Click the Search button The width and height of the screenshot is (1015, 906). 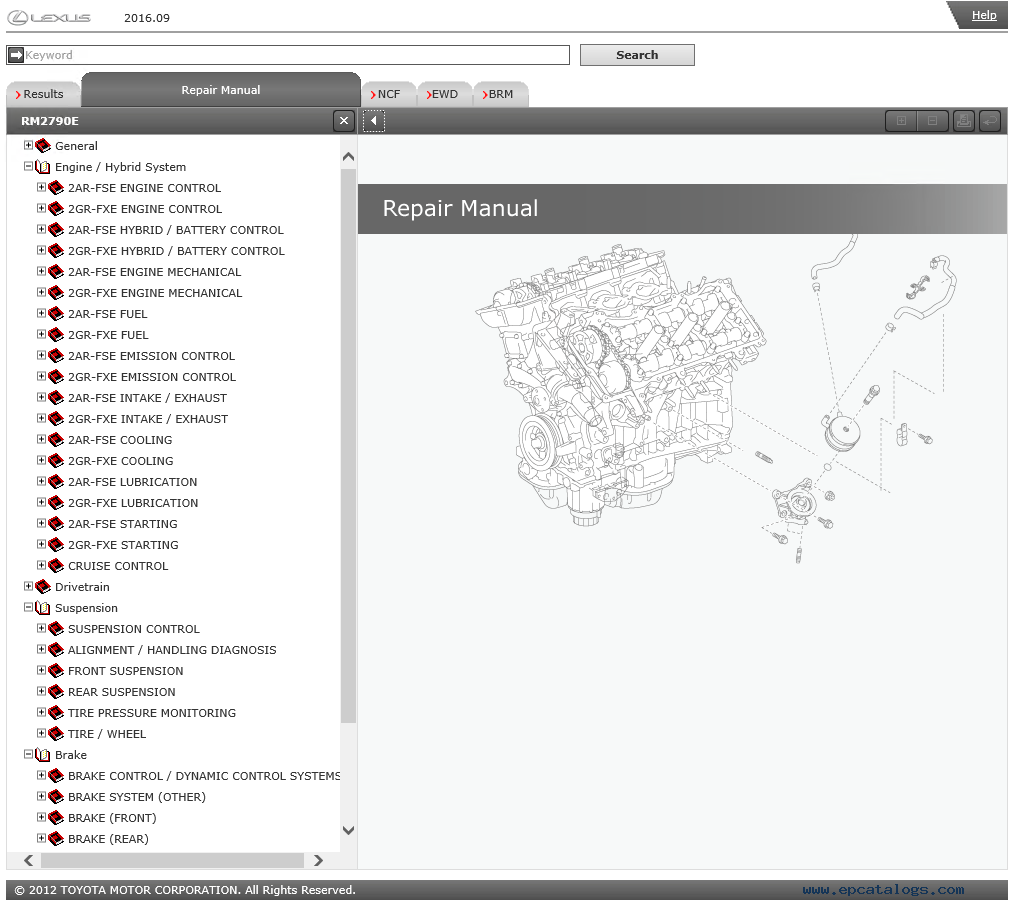(637, 55)
